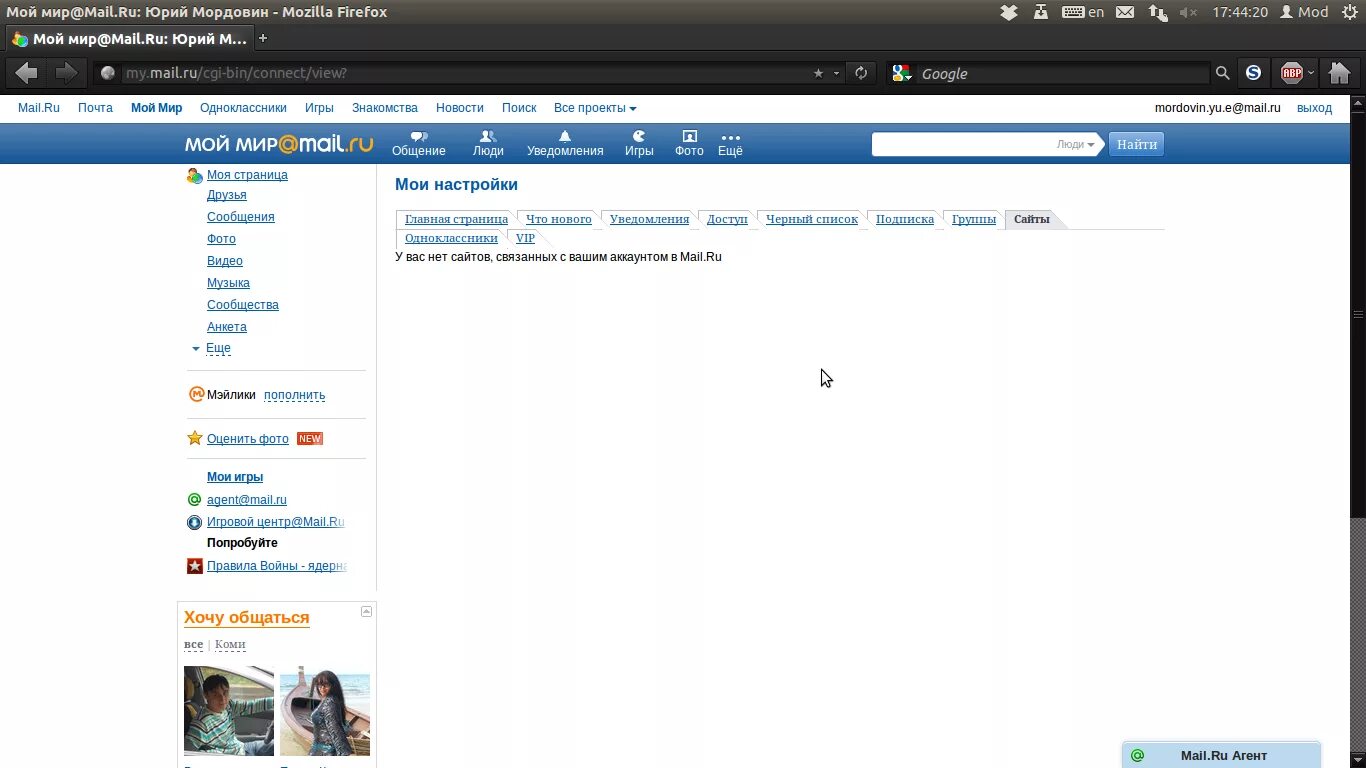Open Моя страница in sidebar
This screenshot has width=1366, height=768.
click(247, 175)
